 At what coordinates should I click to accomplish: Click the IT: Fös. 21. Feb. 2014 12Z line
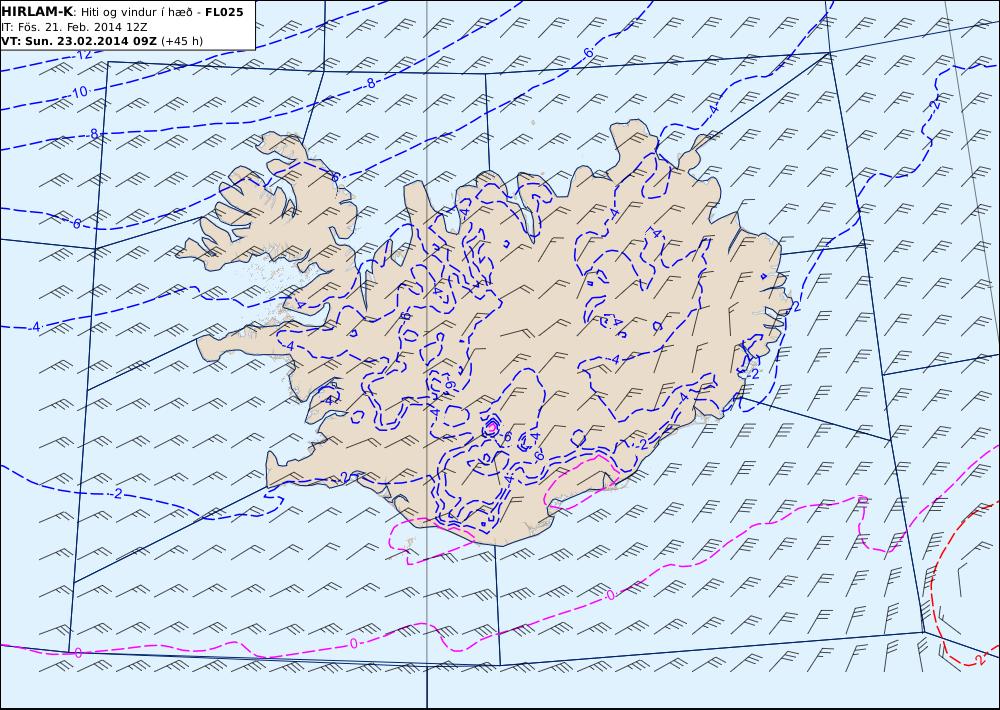(x=75, y=27)
